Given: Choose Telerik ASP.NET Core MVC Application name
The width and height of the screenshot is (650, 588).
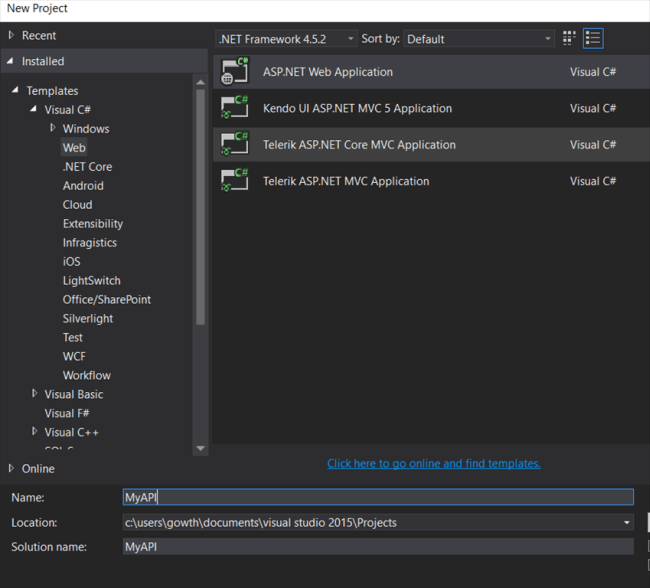Looking at the screenshot, I should 359,145.
